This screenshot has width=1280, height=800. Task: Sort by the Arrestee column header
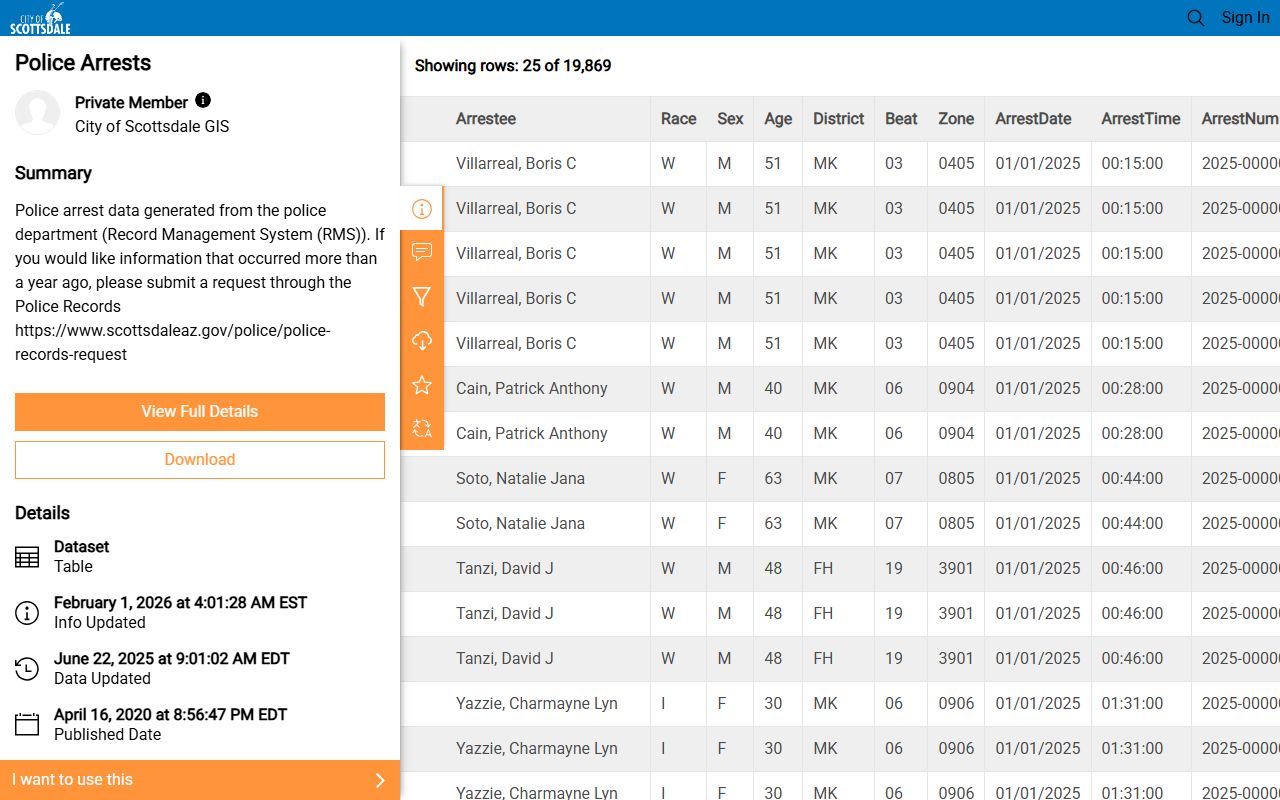pos(486,119)
